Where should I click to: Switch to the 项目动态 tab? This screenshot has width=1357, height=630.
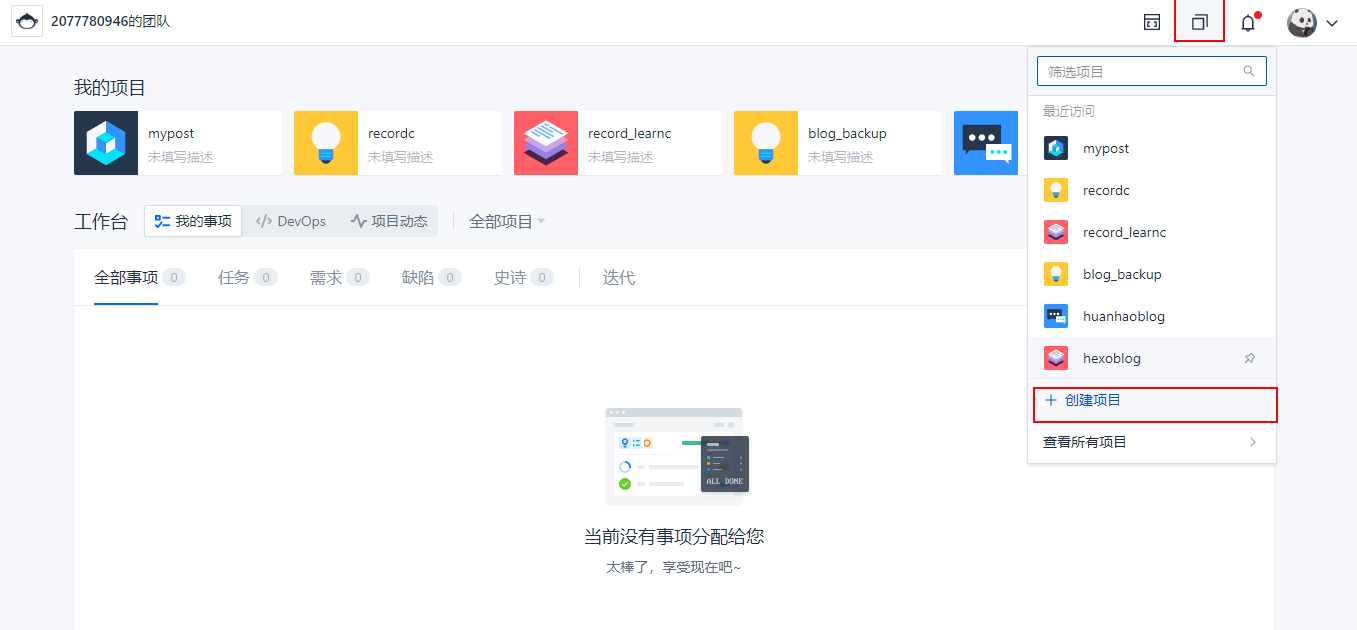[x=389, y=221]
